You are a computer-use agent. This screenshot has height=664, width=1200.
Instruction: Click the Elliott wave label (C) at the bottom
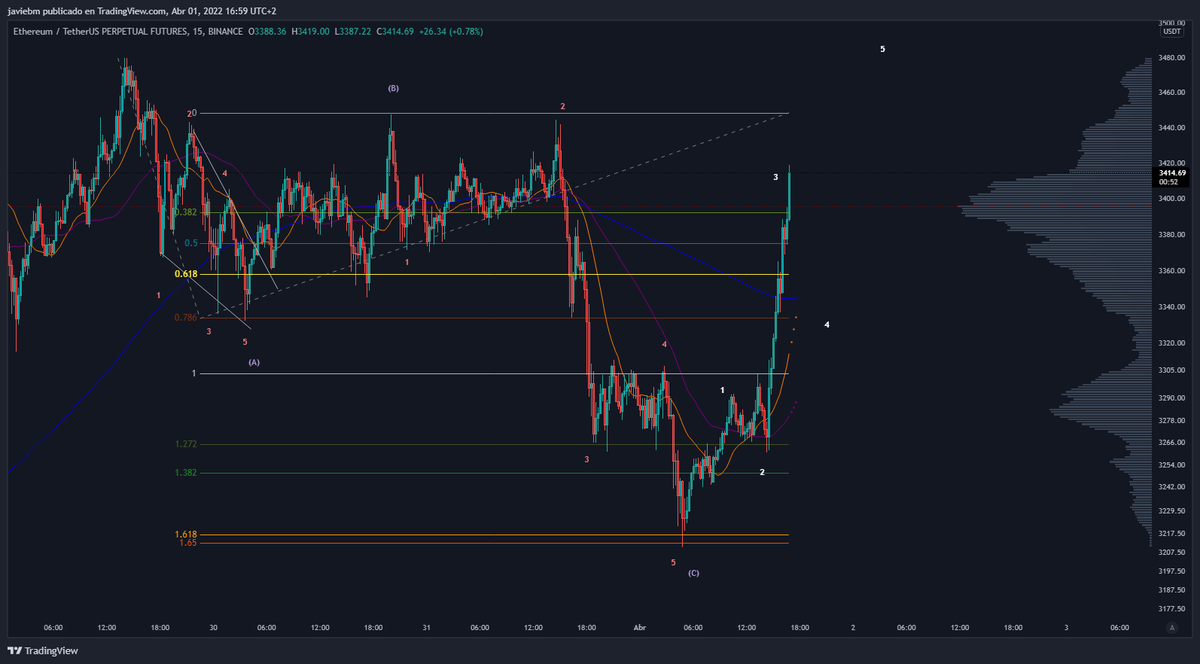(x=694, y=573)
